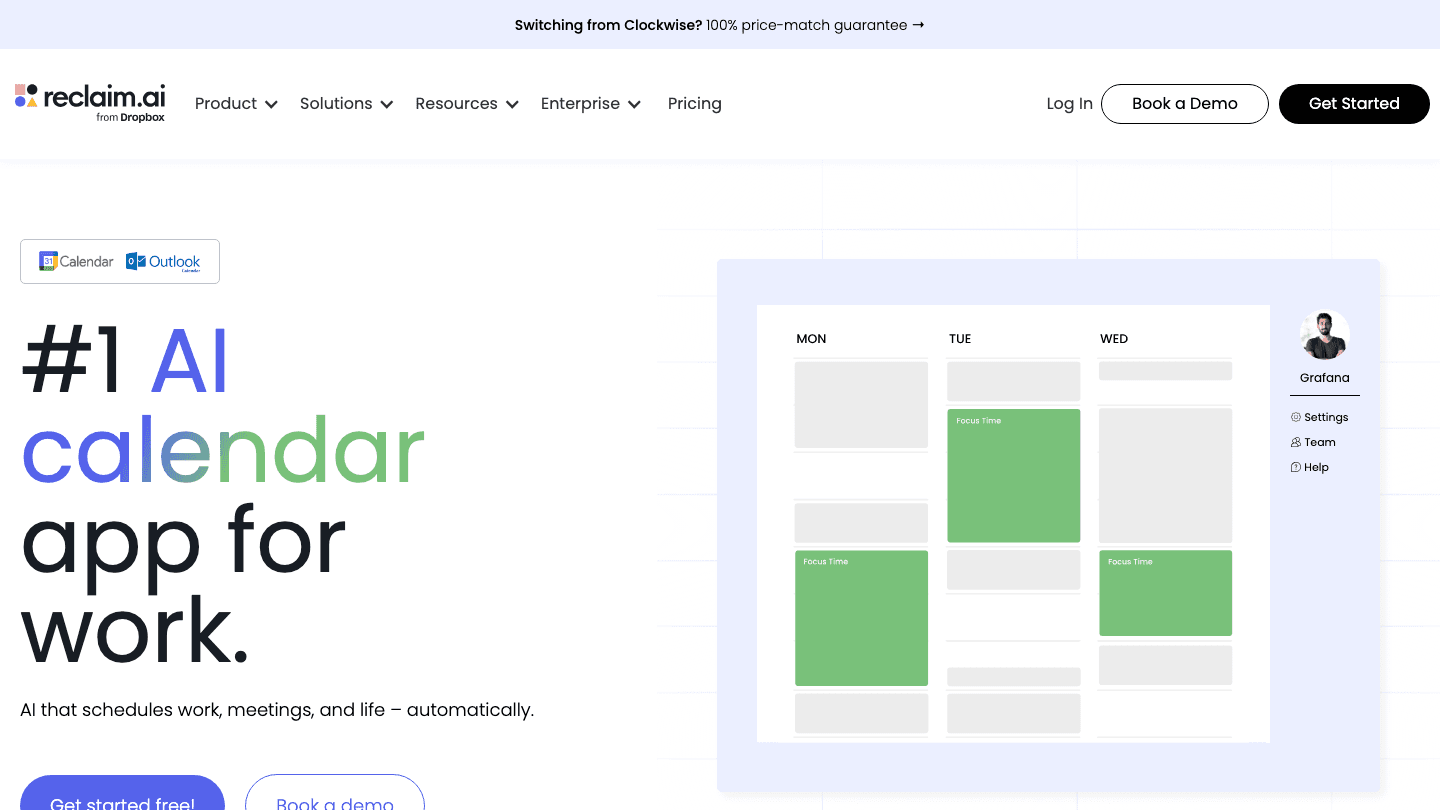Click the Team people icon in mockup
Viewport: 1440px width, 810px height.
pyautogui.click(x=1296, y=442)
